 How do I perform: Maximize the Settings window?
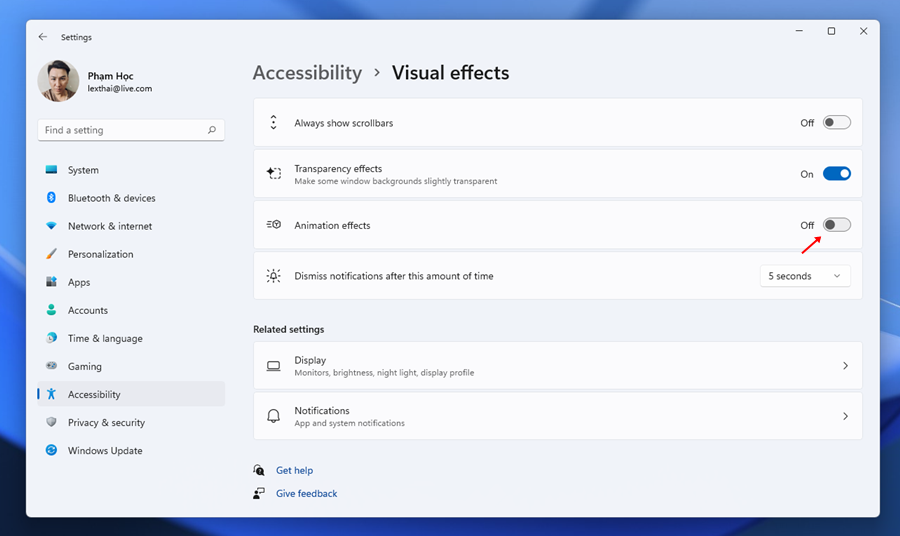coord(831,31)
